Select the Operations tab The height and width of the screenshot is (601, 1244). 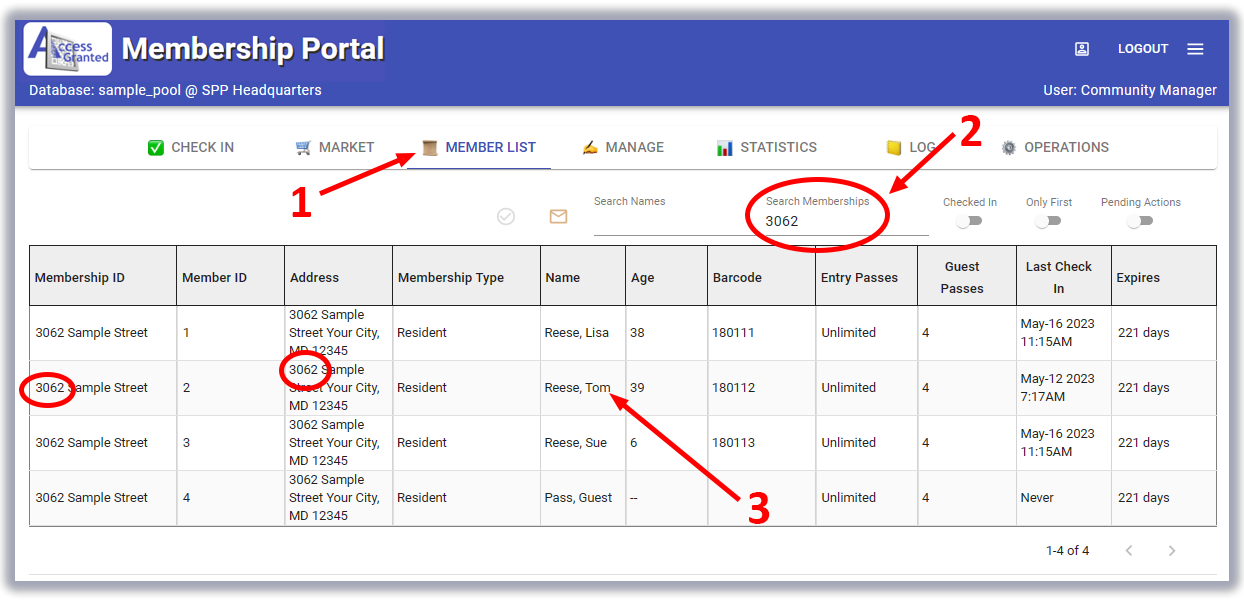[1055, 148]
